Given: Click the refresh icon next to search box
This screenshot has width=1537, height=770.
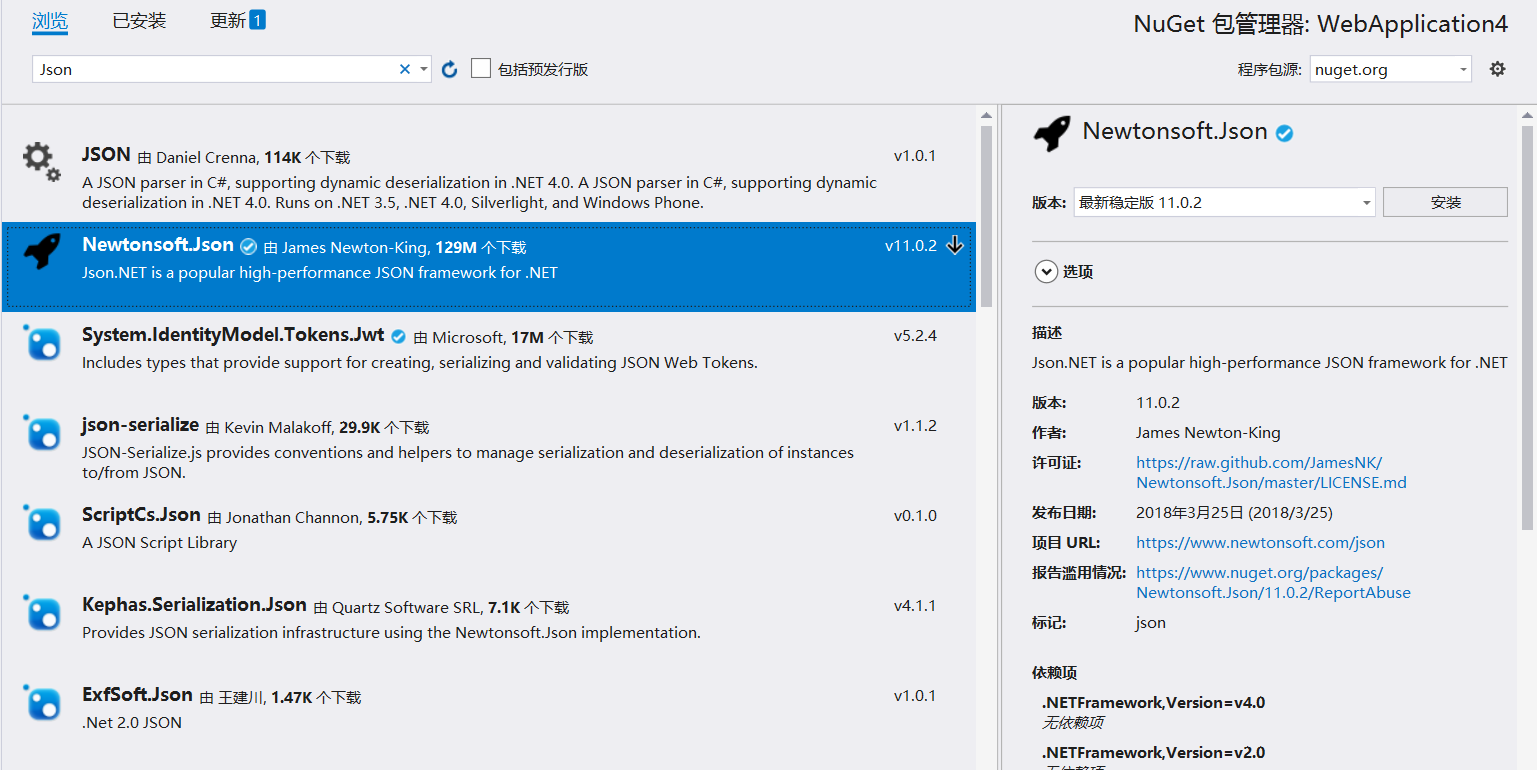Looking at the screenshot, I should [x=450, y=69].
